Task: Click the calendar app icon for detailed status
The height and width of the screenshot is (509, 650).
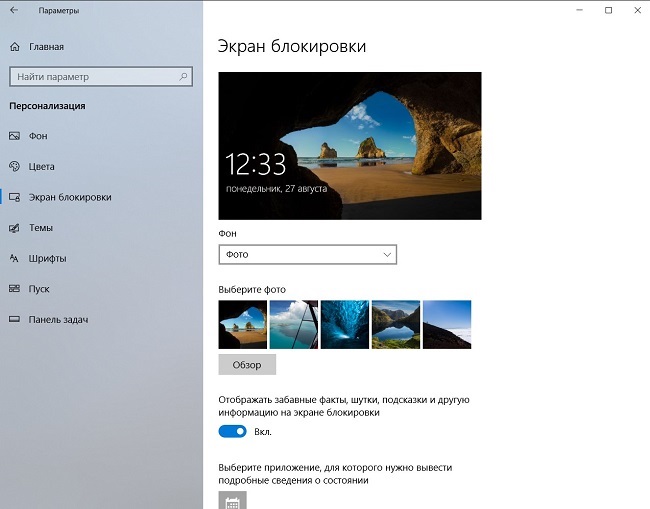Action: (x=233, y=500)
